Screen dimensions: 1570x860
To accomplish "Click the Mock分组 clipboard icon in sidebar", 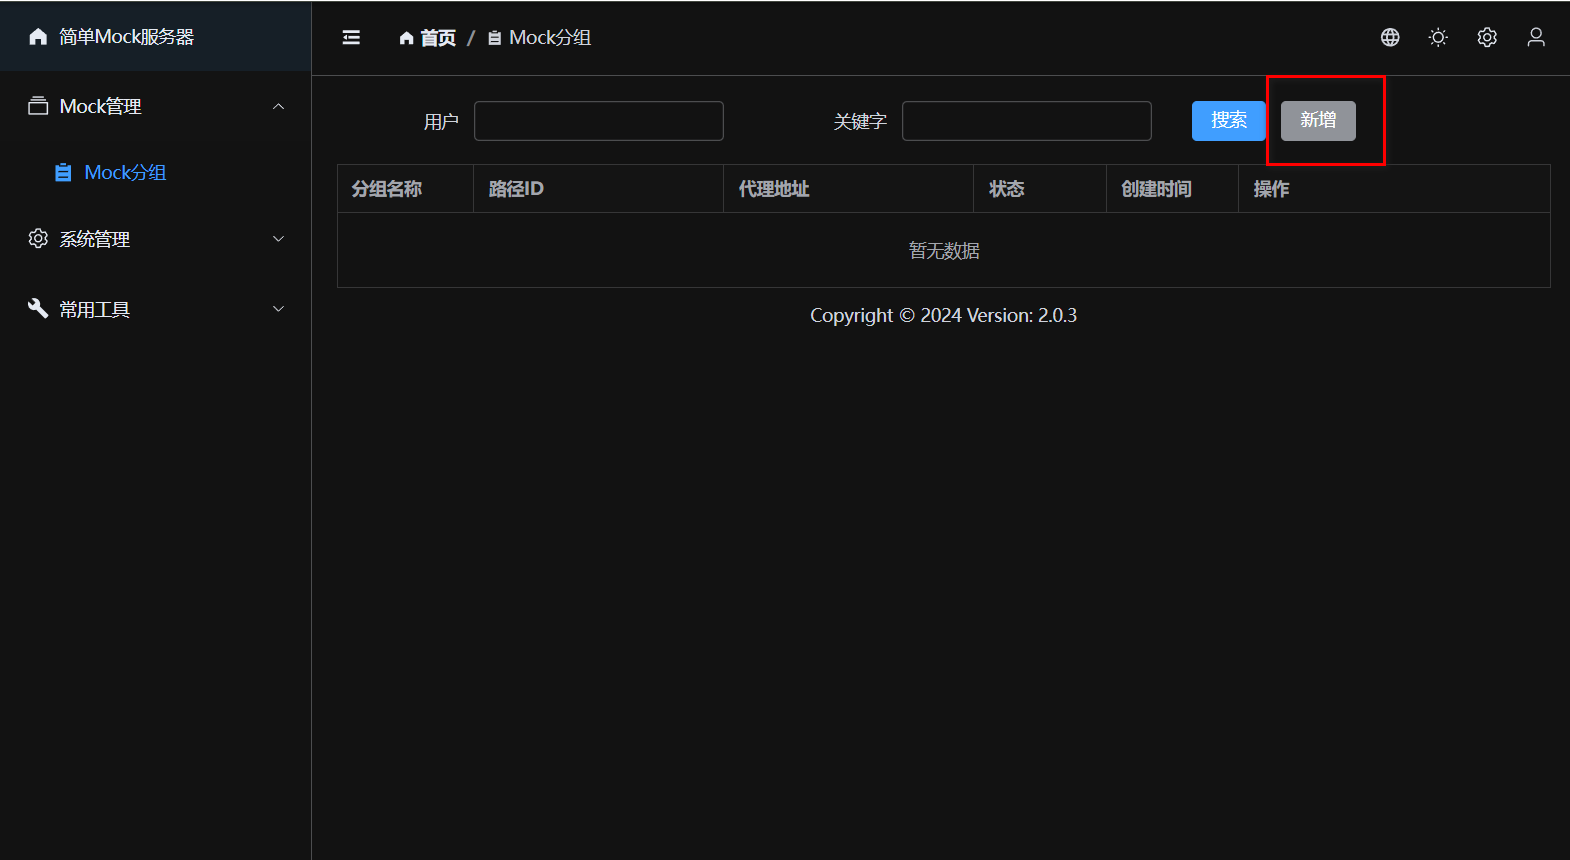I will point(63,173).
